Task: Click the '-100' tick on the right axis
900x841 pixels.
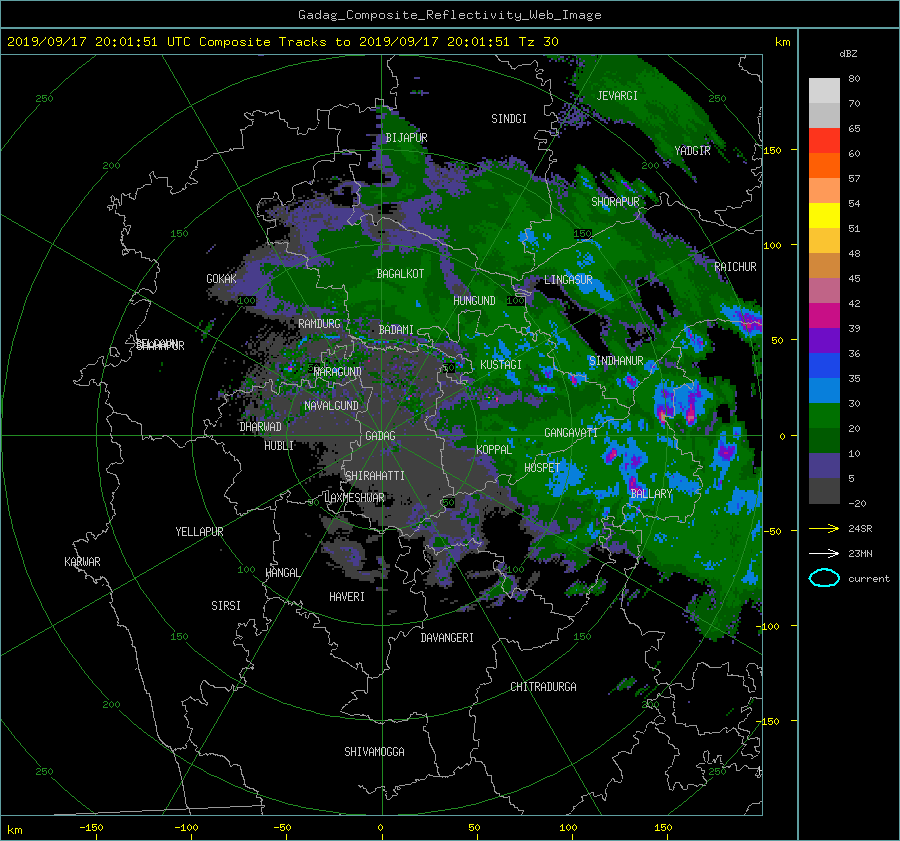Action: (x=767, y=626)
